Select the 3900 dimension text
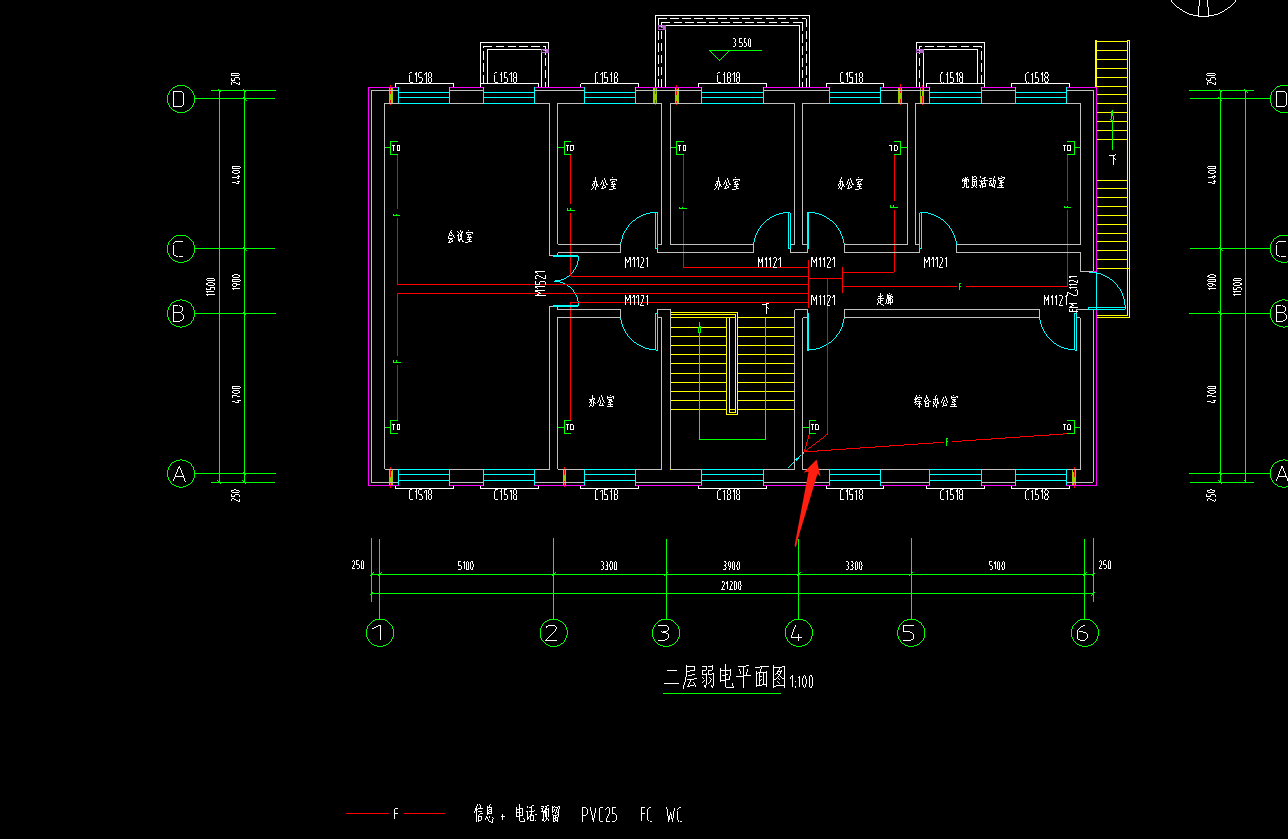The image size is (1288, 839). pos(731,566)
